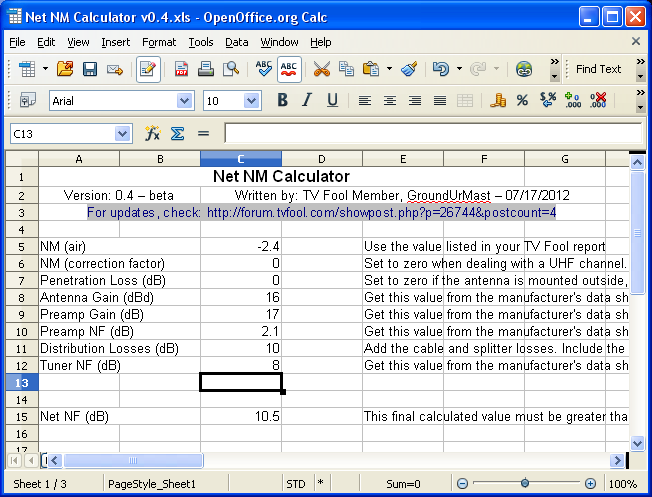Click the Format Paintbrush icon
Image resolution: width=652 pixels, height=497 pixels.
[x=409, y=69]
